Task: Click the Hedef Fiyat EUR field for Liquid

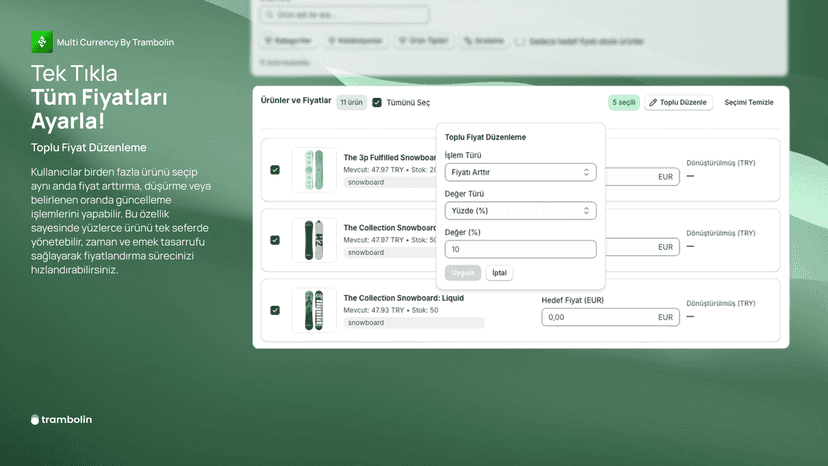Action: tap(610, 317)
